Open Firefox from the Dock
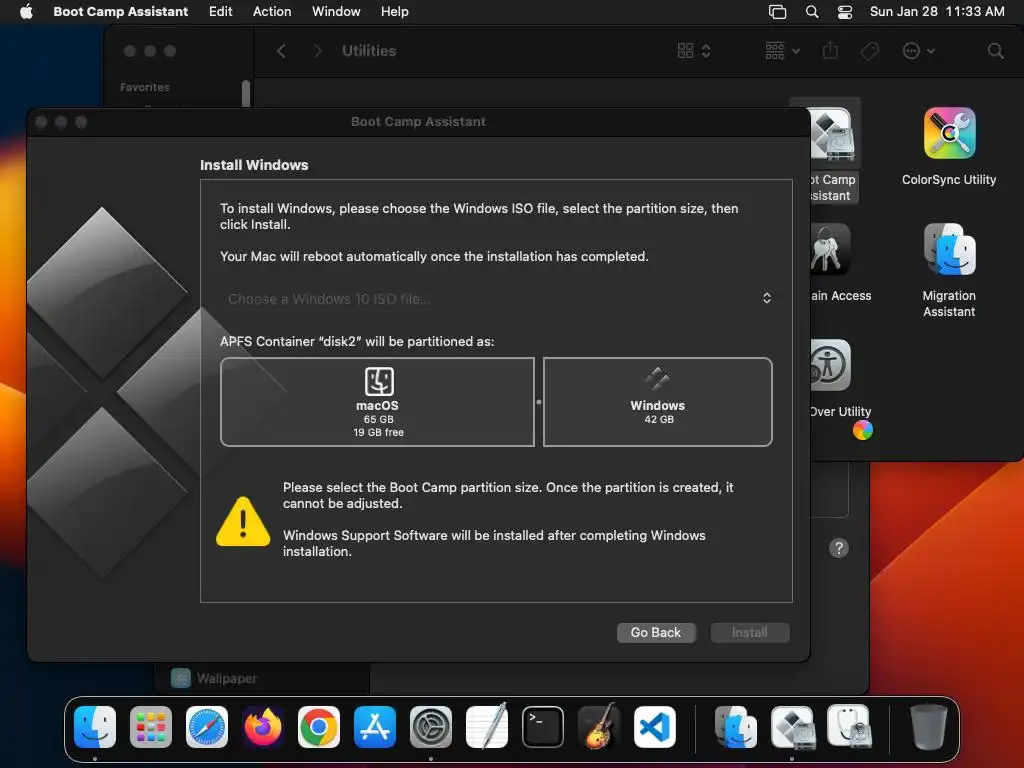The image size is (1024, 768). point(263,726)
